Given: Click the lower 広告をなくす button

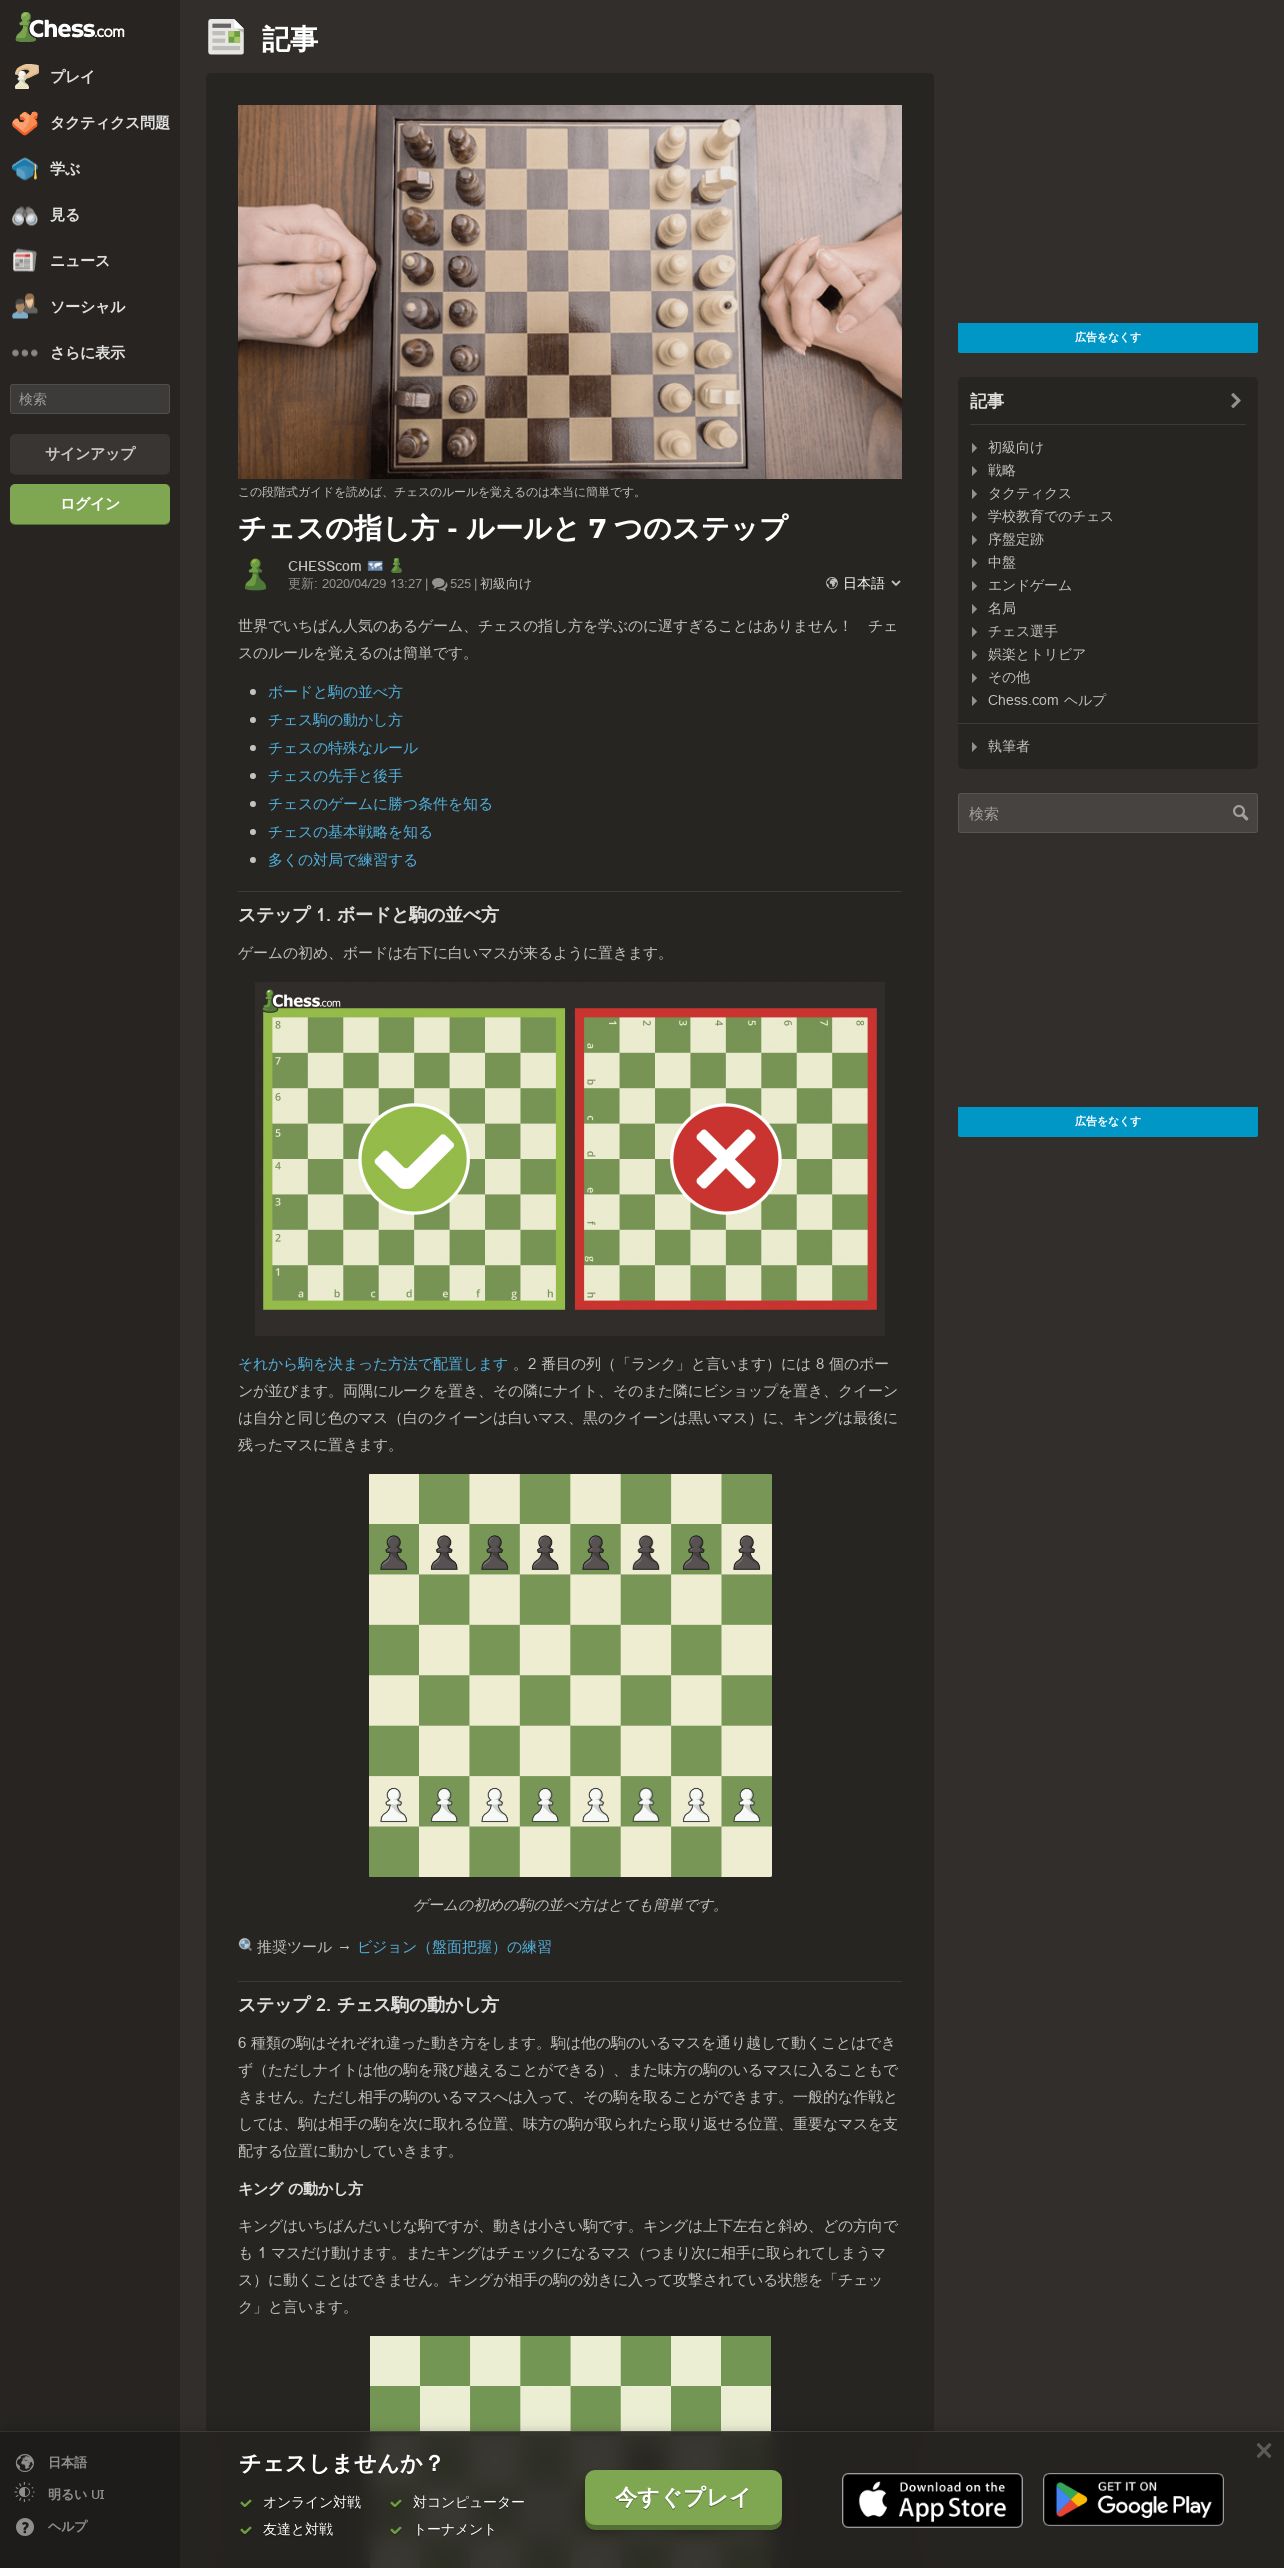Looking at the screenshot, I should pyautogui.click(x=1108, y=1122).
